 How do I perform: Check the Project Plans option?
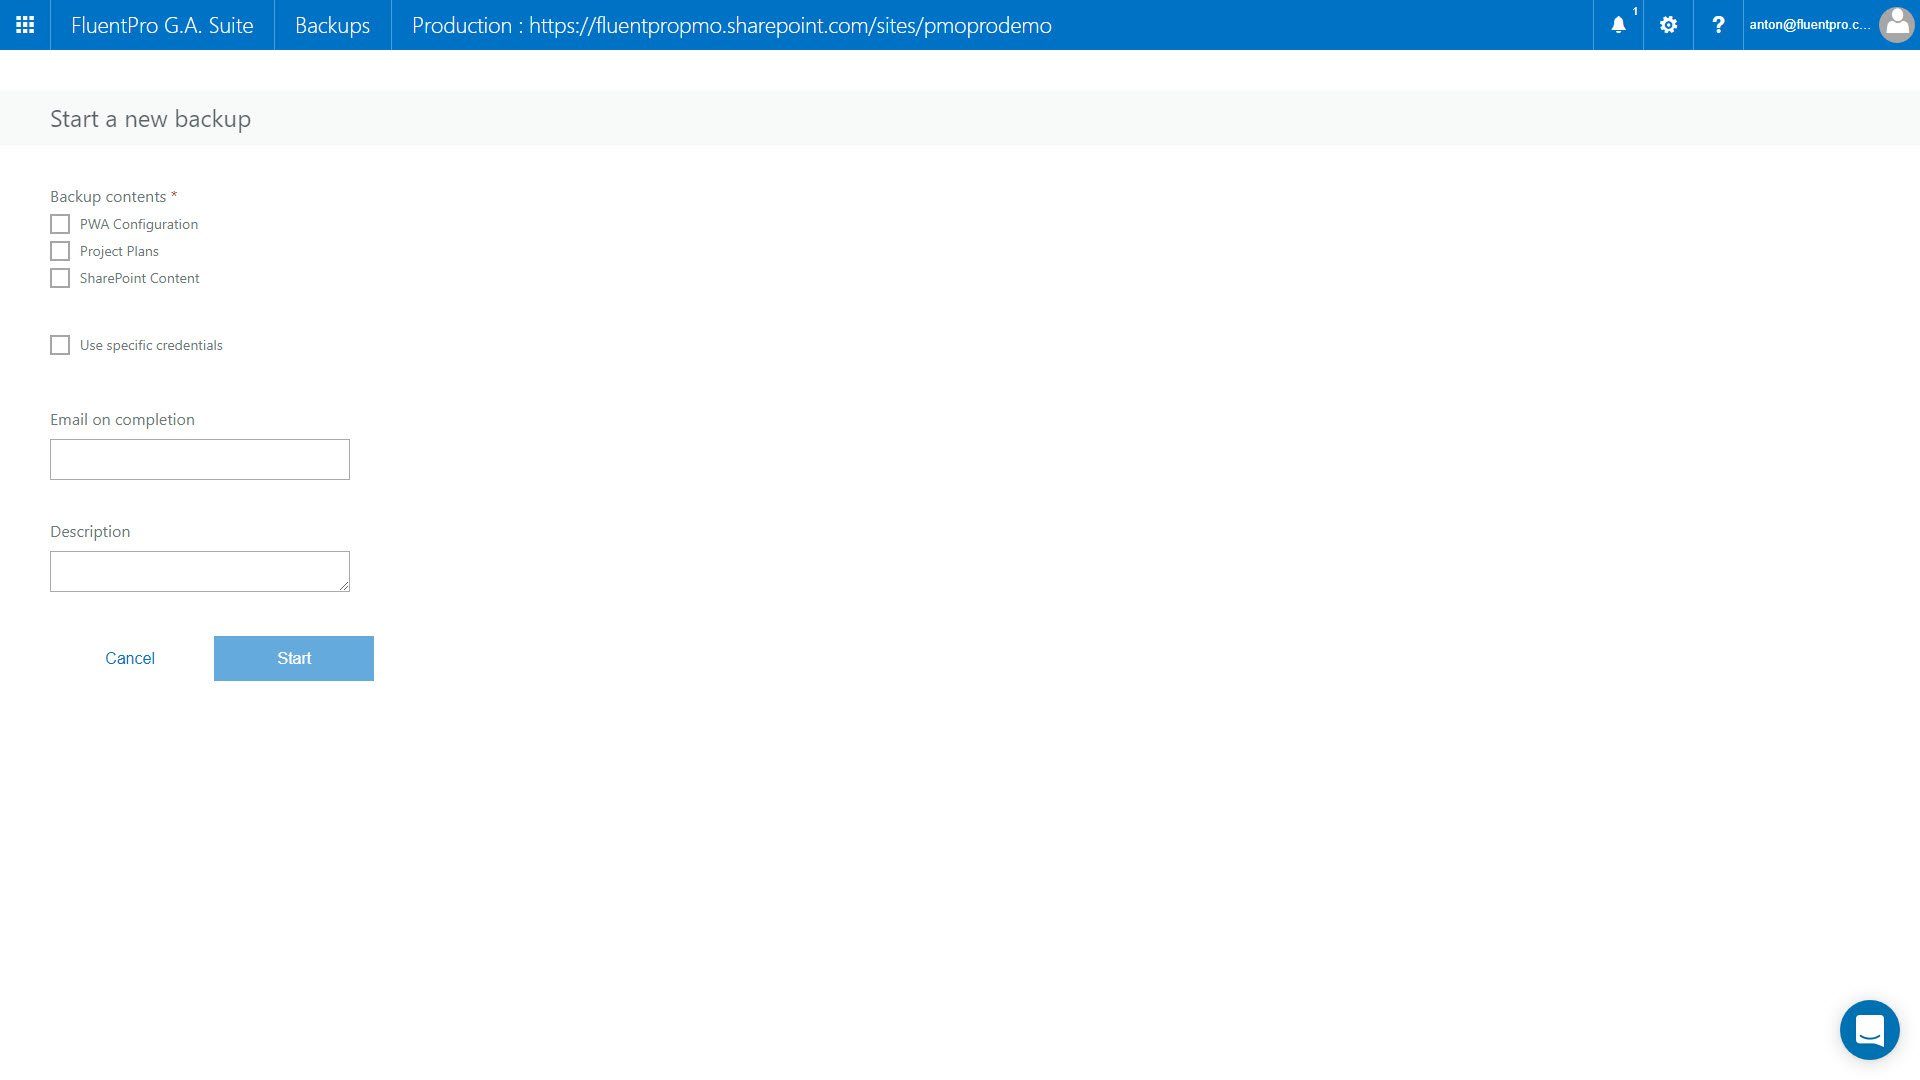click(x=60, y=251)
